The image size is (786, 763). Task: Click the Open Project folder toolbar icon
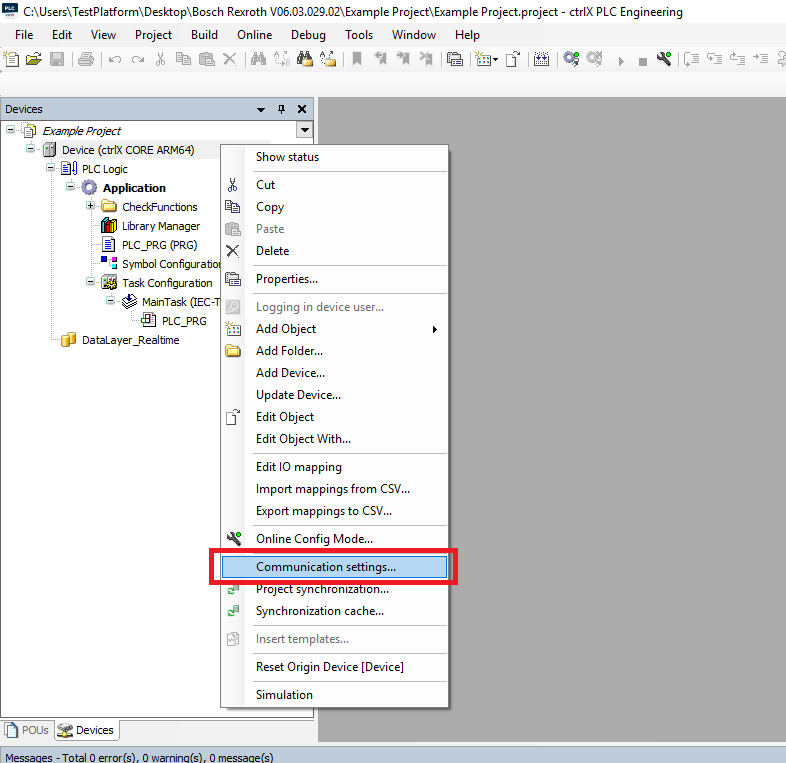click(34, 60)
